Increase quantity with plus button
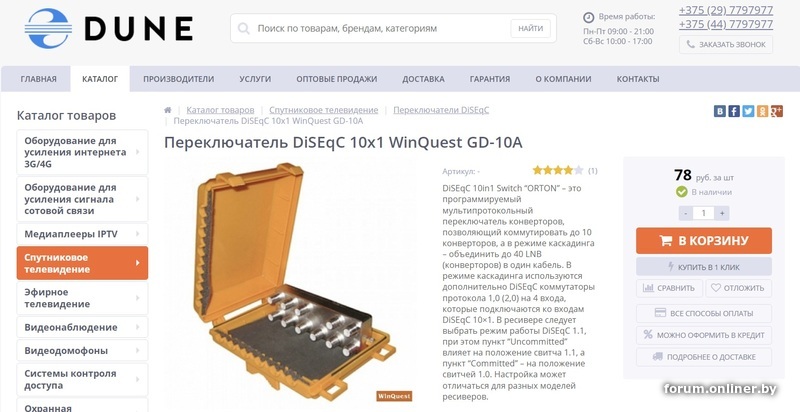800x412 pixels. (721, 213)
